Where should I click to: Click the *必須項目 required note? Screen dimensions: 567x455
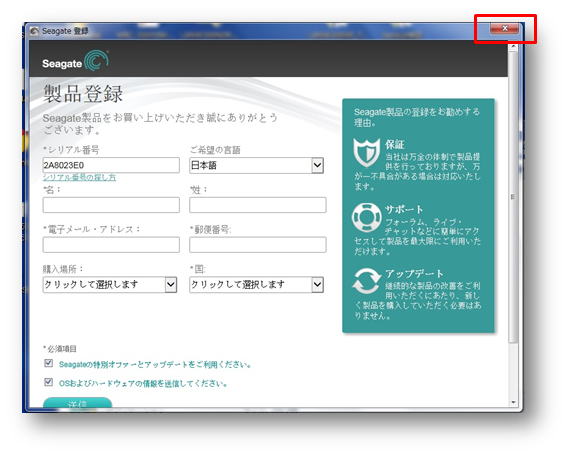[60, 349]
